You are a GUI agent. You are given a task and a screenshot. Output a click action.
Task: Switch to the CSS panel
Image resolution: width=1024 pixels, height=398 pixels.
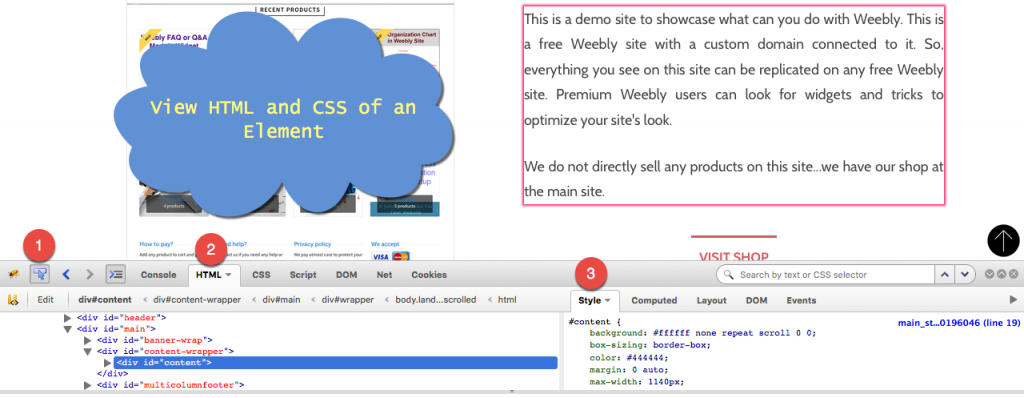(x=261, y=275)
